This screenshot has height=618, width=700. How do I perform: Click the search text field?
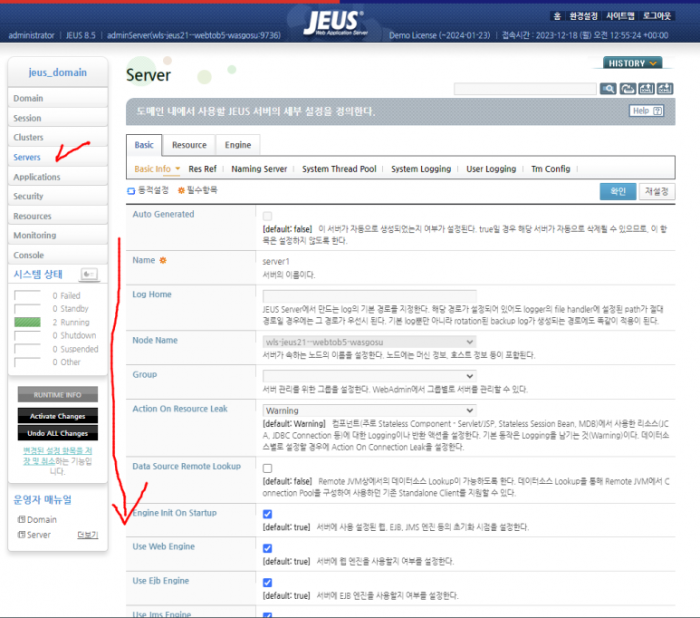click(525, 89)
